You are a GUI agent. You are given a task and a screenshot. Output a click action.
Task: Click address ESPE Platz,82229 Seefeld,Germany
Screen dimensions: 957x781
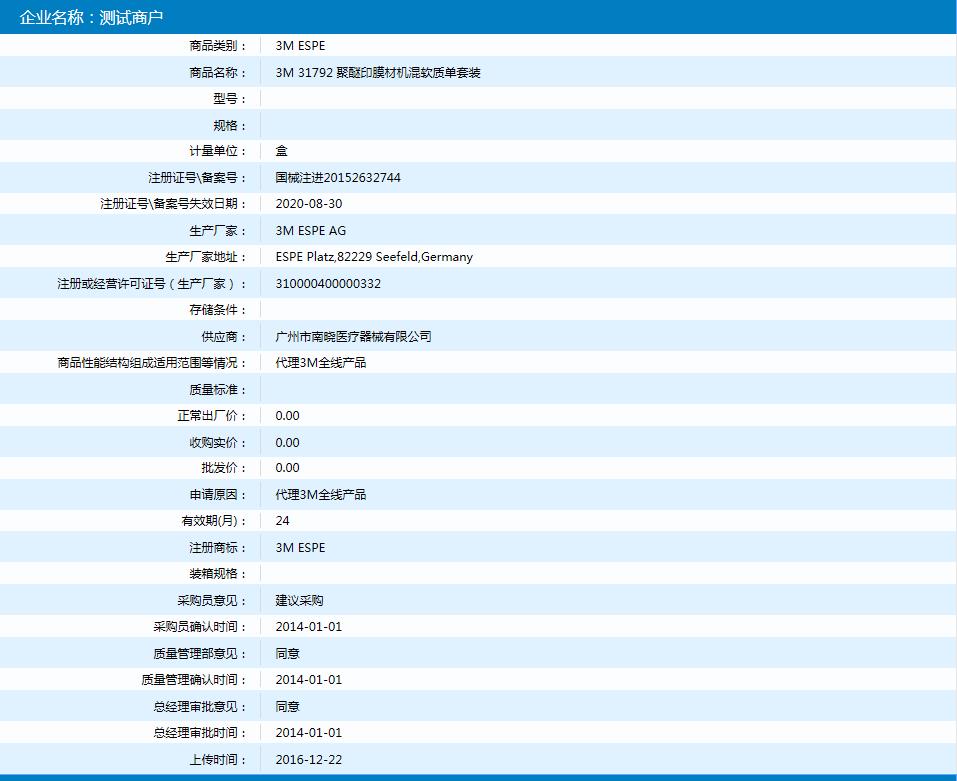(x=374, y=257)
